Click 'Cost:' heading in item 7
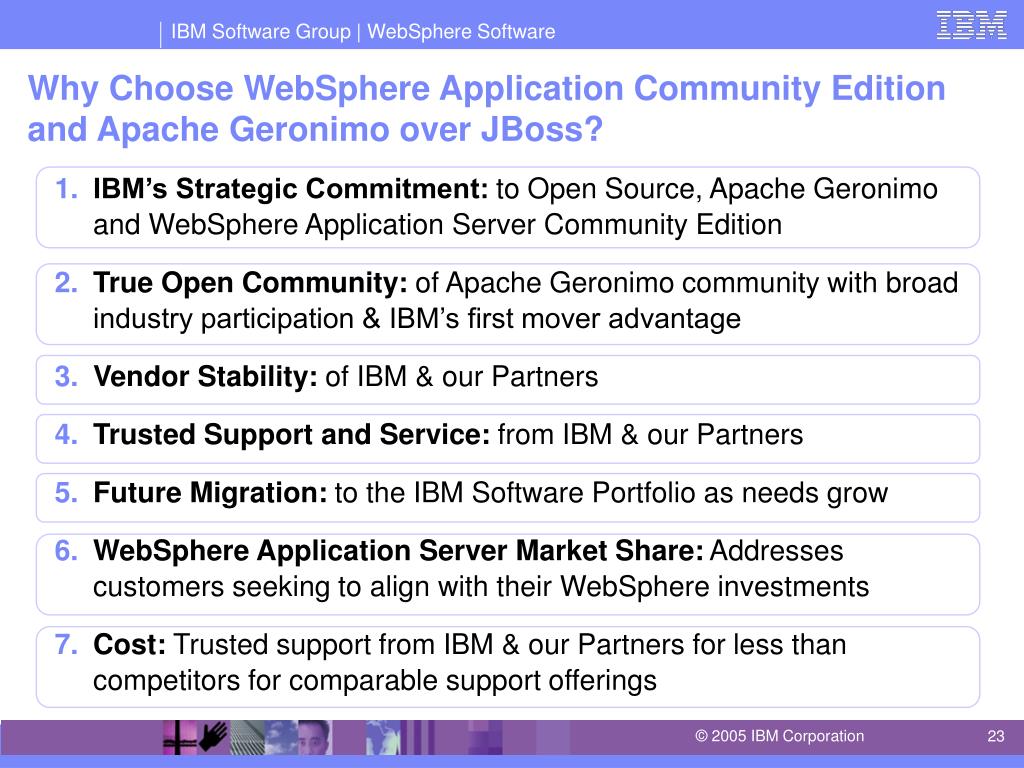 pos(129,645)
